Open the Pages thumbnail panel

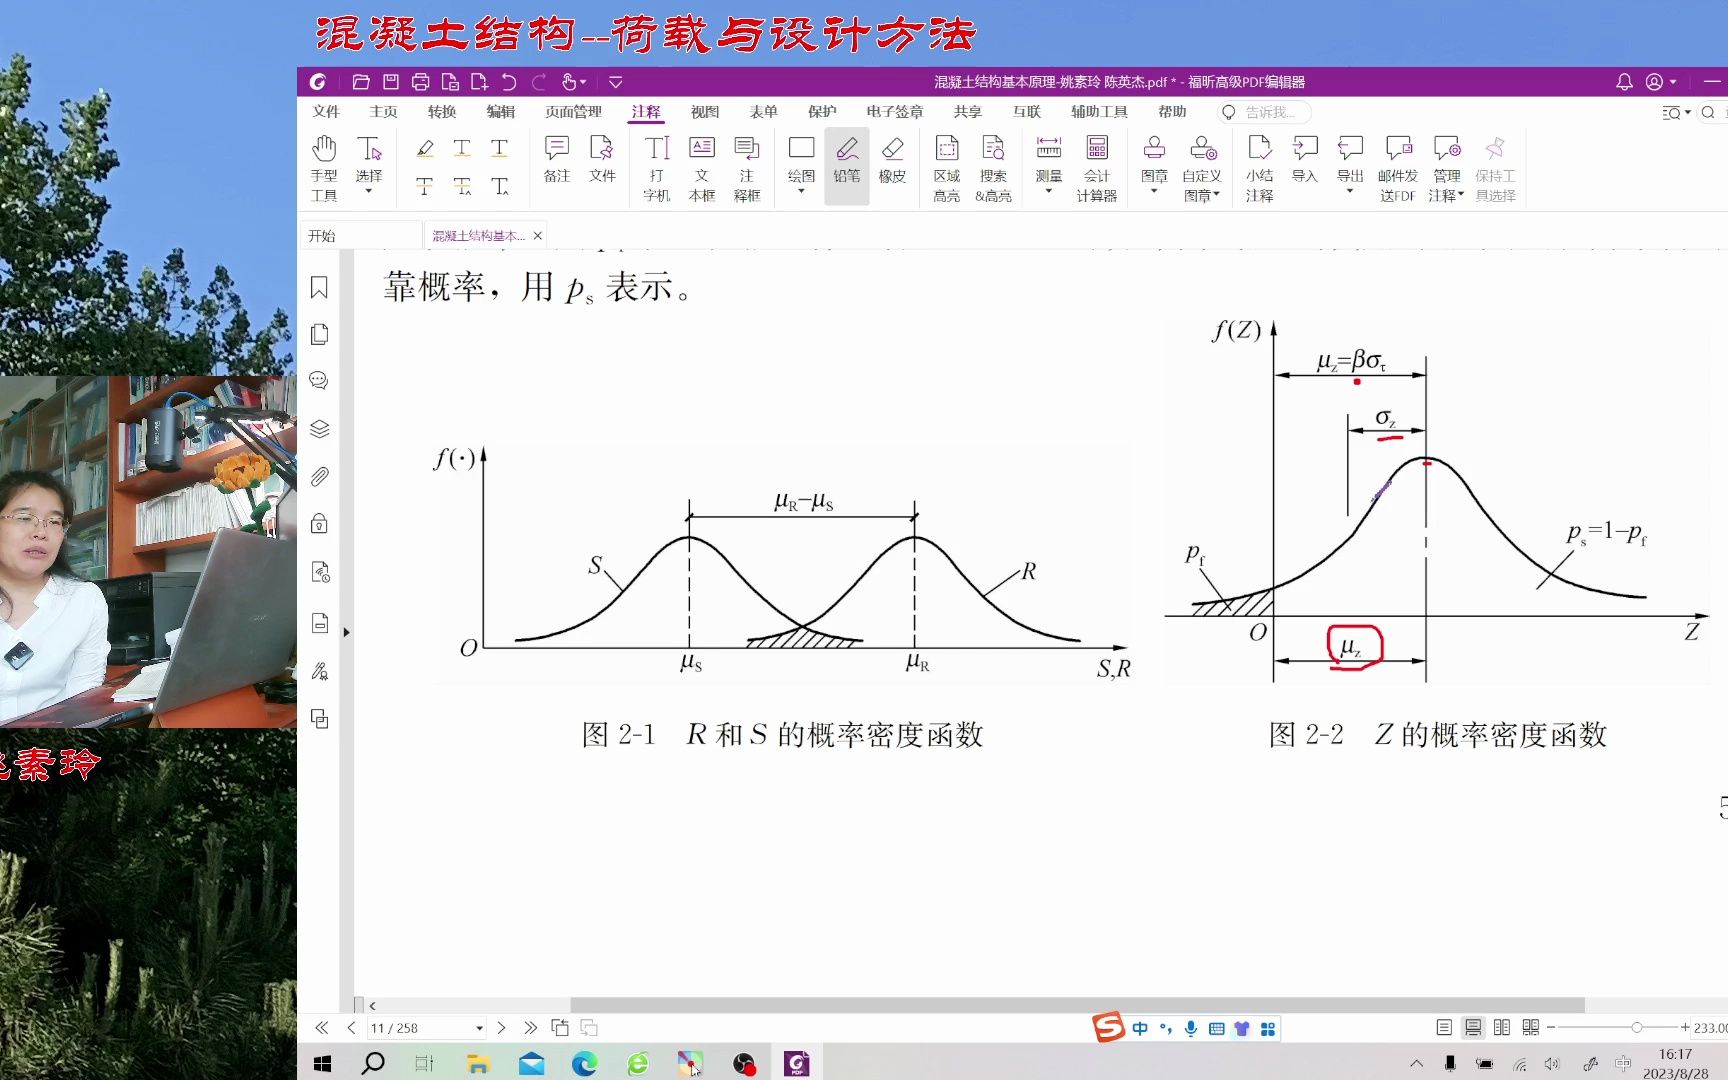pyautogui.click(x=319, y=334)
